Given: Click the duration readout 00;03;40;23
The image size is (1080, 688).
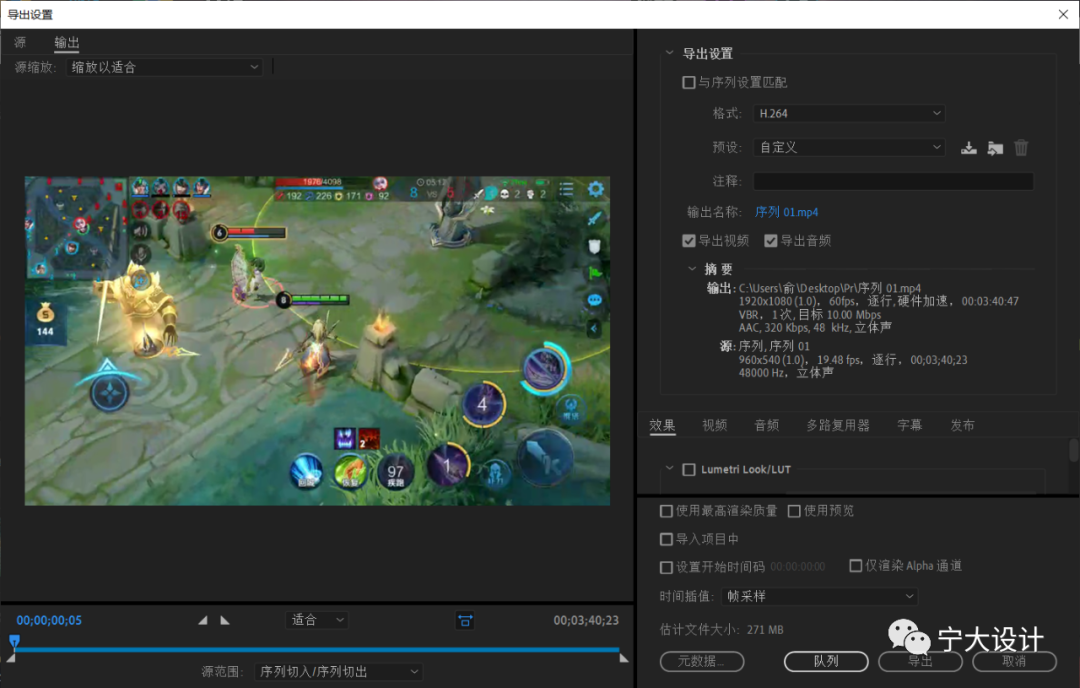Looking at the screenshot, I should [x=586, y=621].
